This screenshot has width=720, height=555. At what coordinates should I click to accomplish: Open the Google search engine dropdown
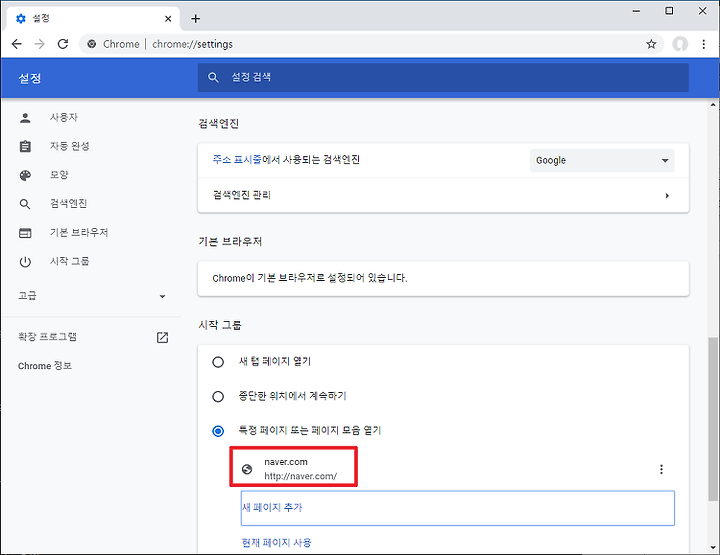tap(602, 161)
